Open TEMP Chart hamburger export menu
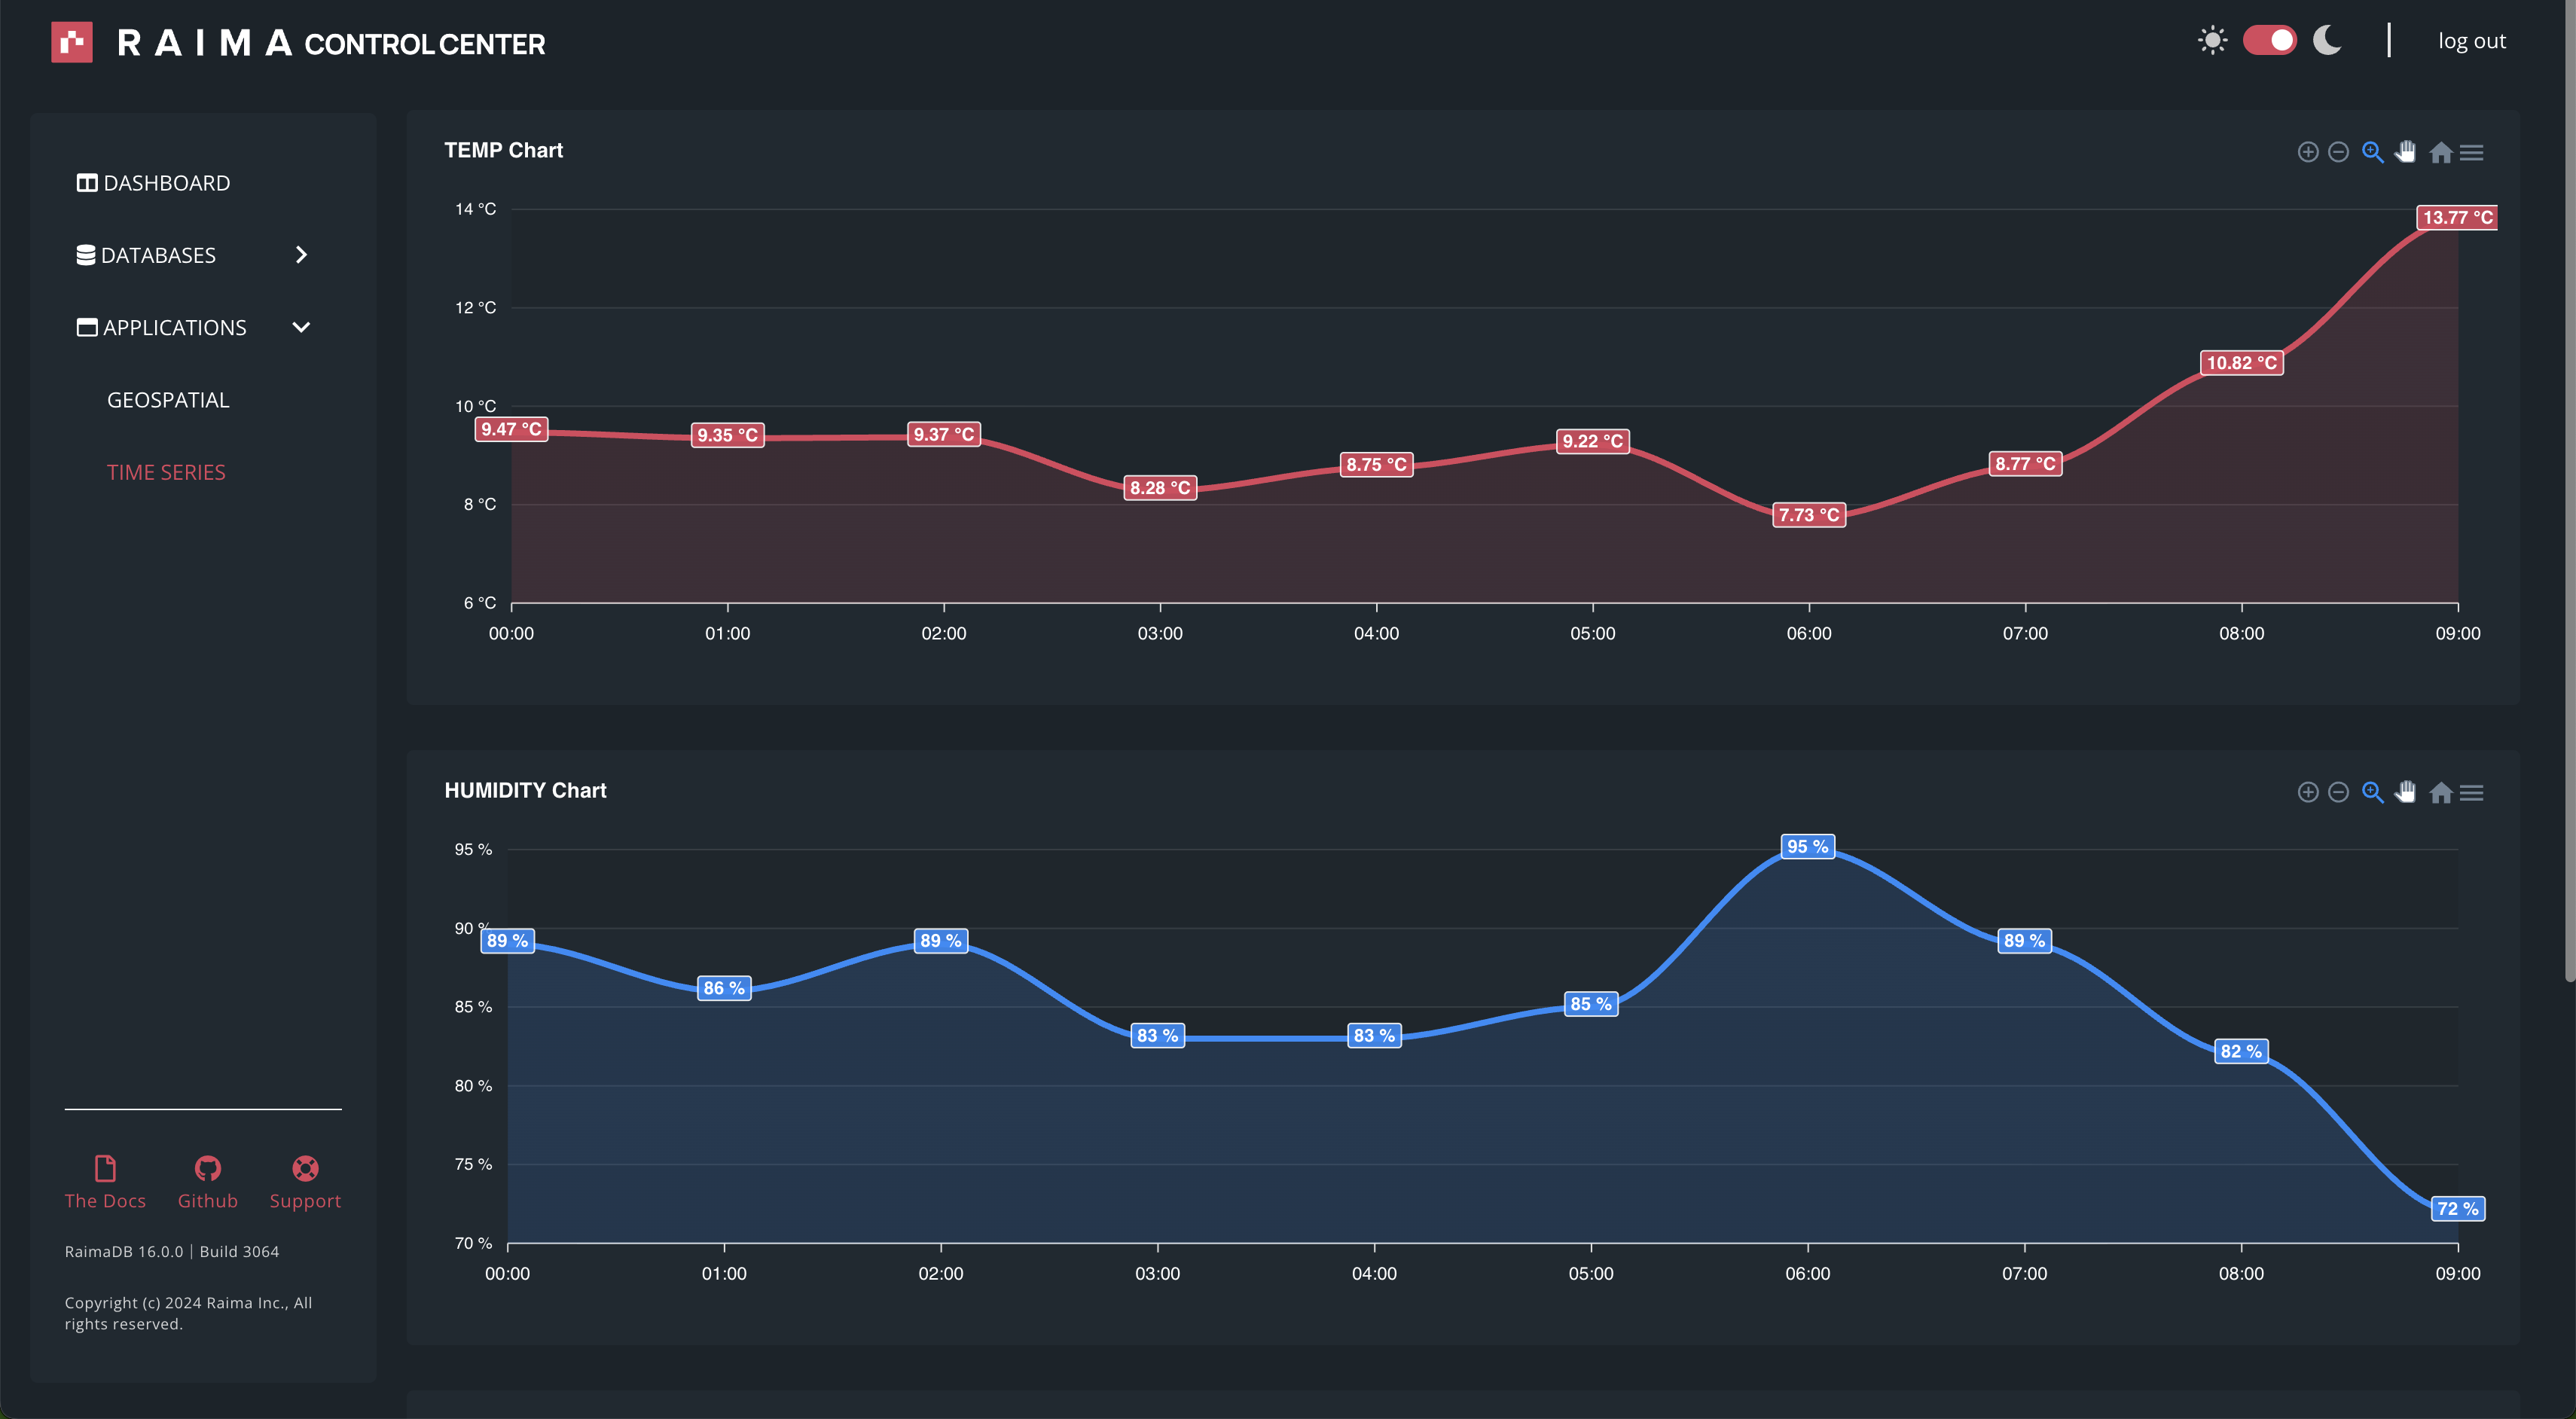The image size is (2576, 1419). pyautogui.click(x=2471, y=152)
